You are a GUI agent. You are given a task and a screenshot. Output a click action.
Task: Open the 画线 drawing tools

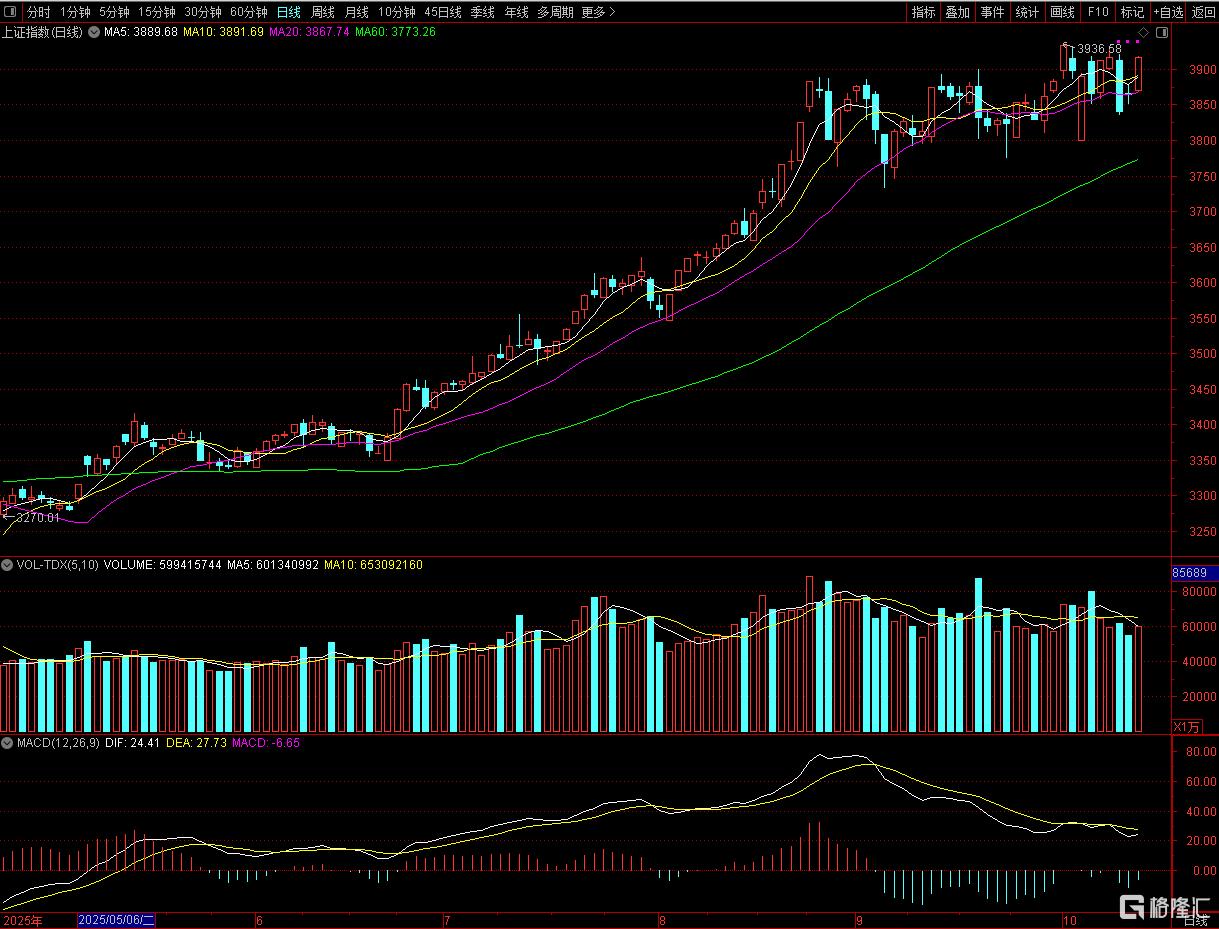1062,12
